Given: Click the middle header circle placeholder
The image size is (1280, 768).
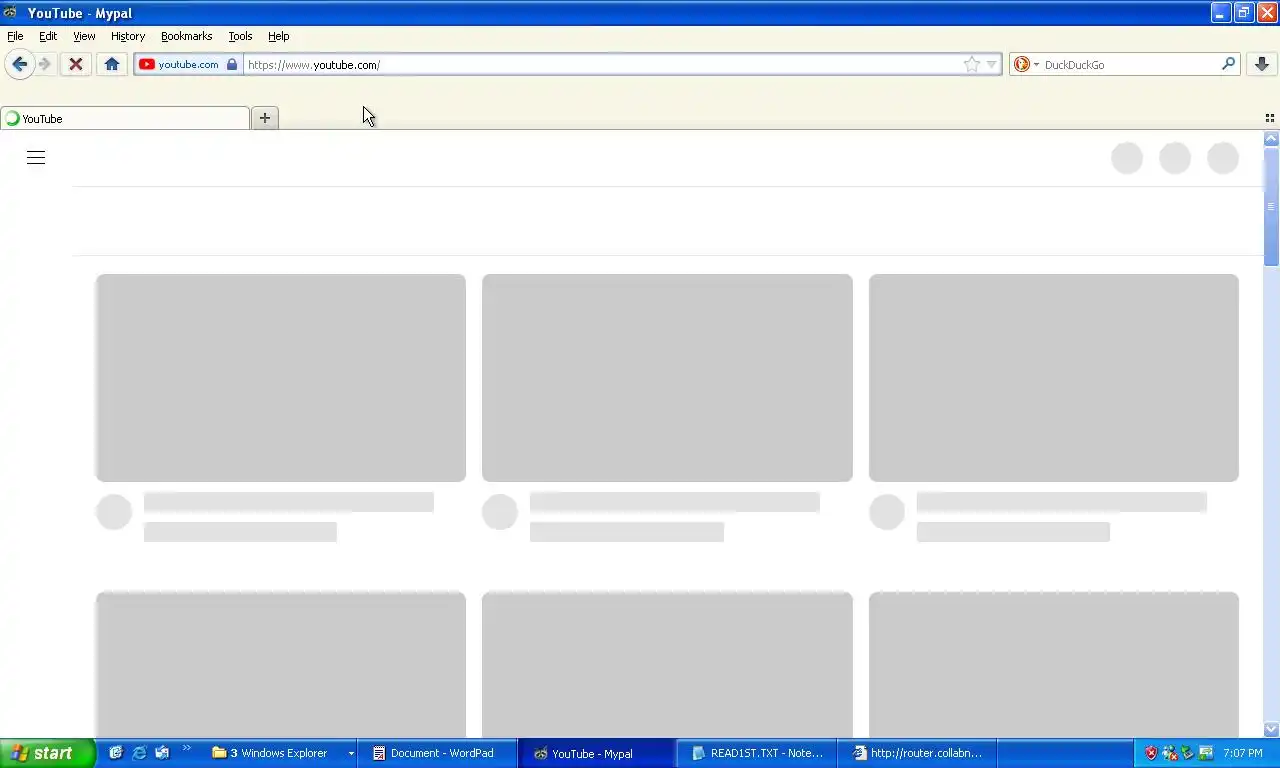Looking at the screenshot, I should pyautogui.click(x=1175, y=158).
